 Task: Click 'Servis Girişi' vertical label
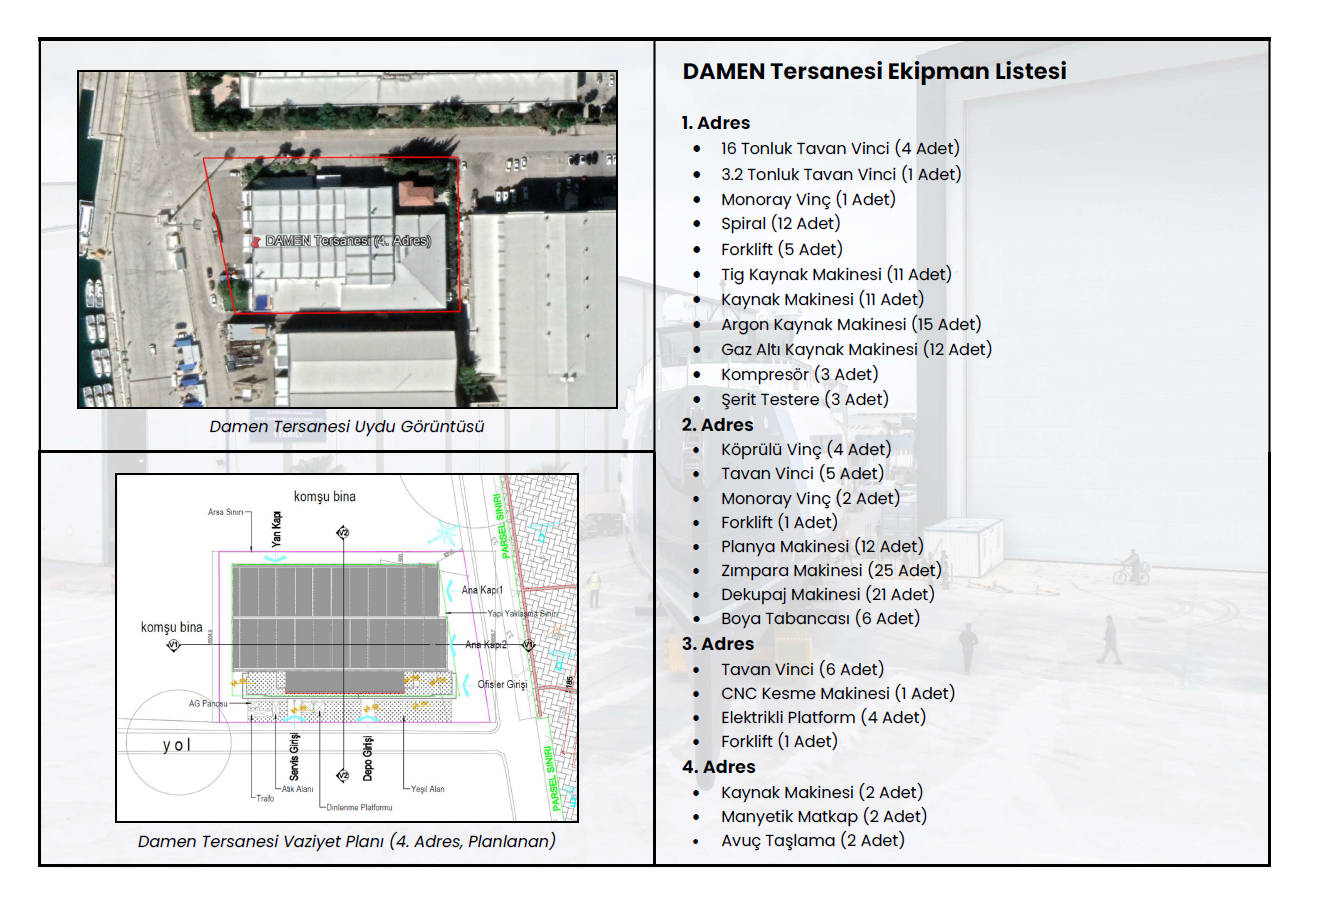(294, 757)
